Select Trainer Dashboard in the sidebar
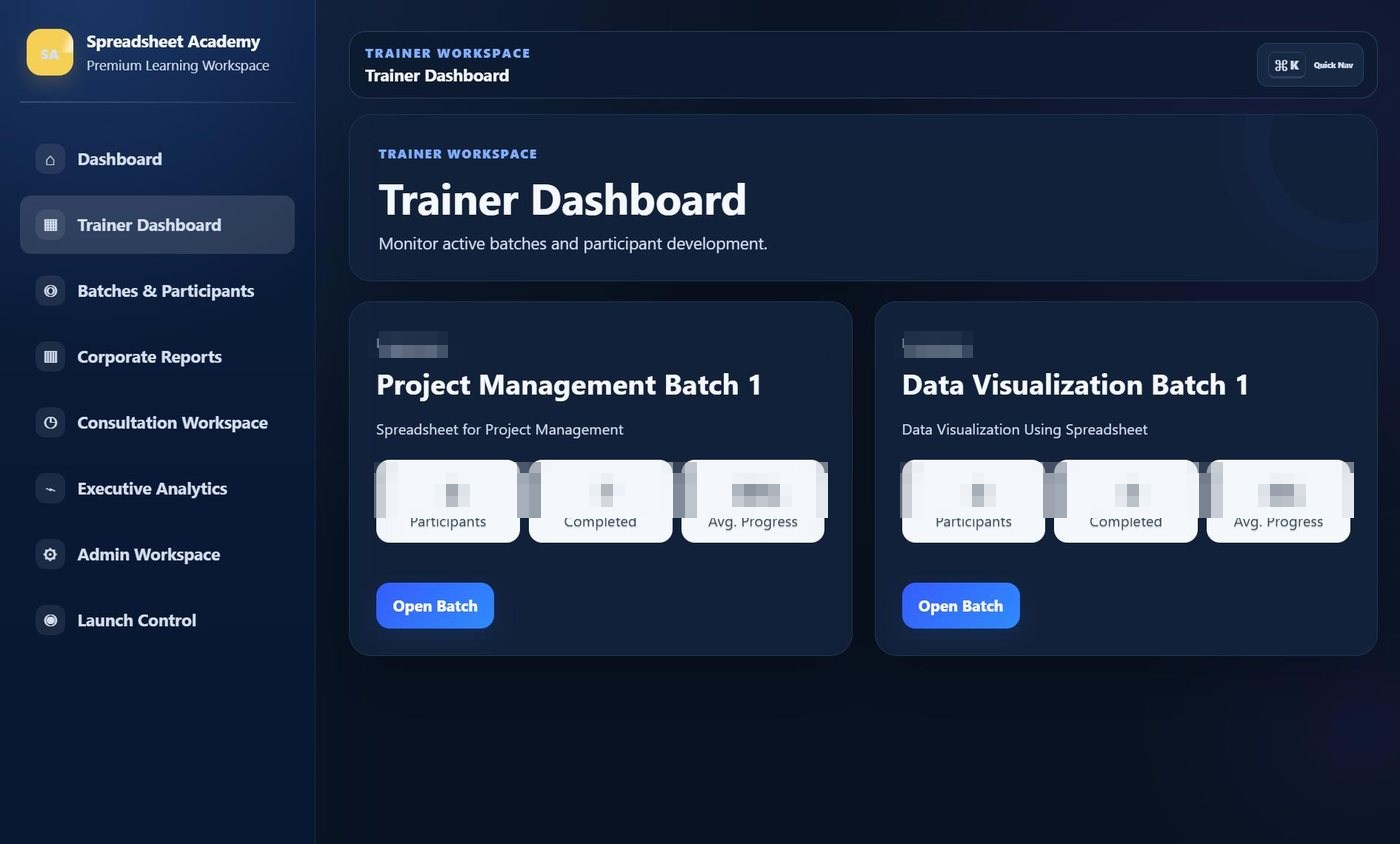 pyautogui.click(x=157, y=225)
